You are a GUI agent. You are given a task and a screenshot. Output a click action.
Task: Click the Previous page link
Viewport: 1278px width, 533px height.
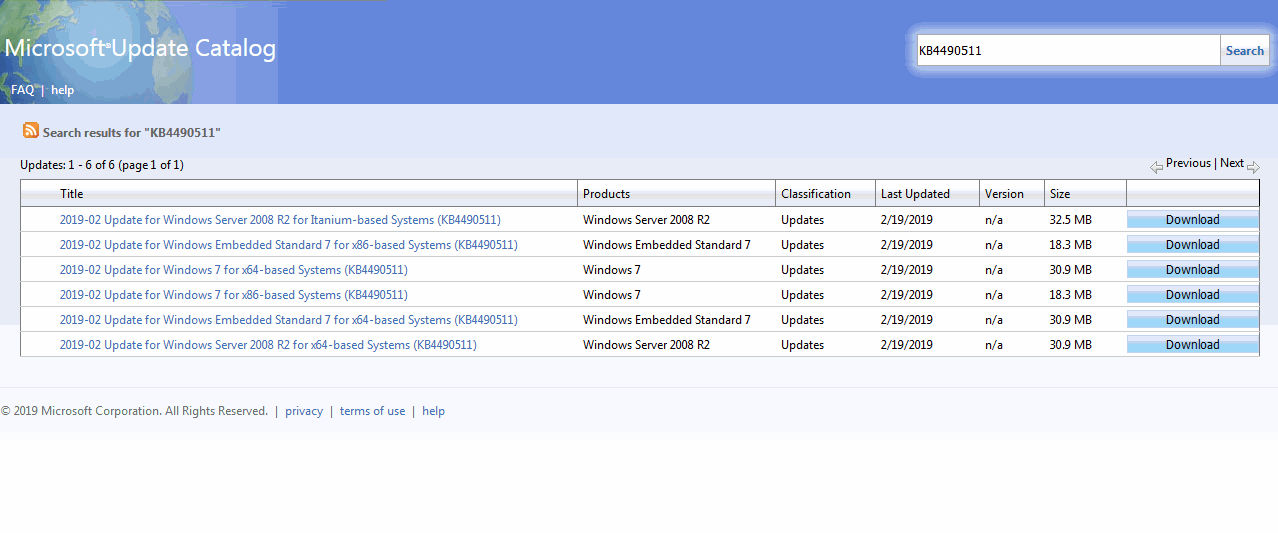[1188, 163]
